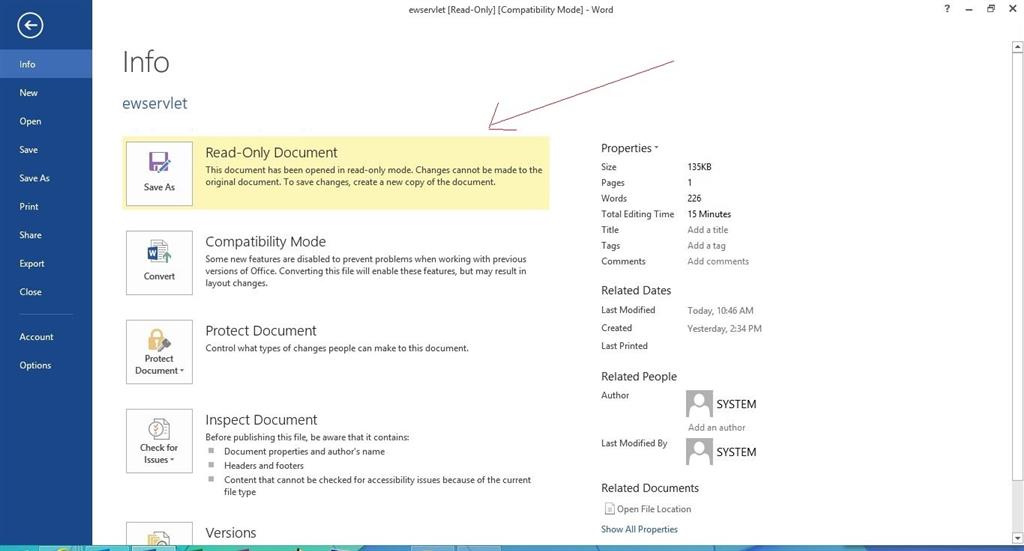Click the Related People heading

[x=639, y=377]
